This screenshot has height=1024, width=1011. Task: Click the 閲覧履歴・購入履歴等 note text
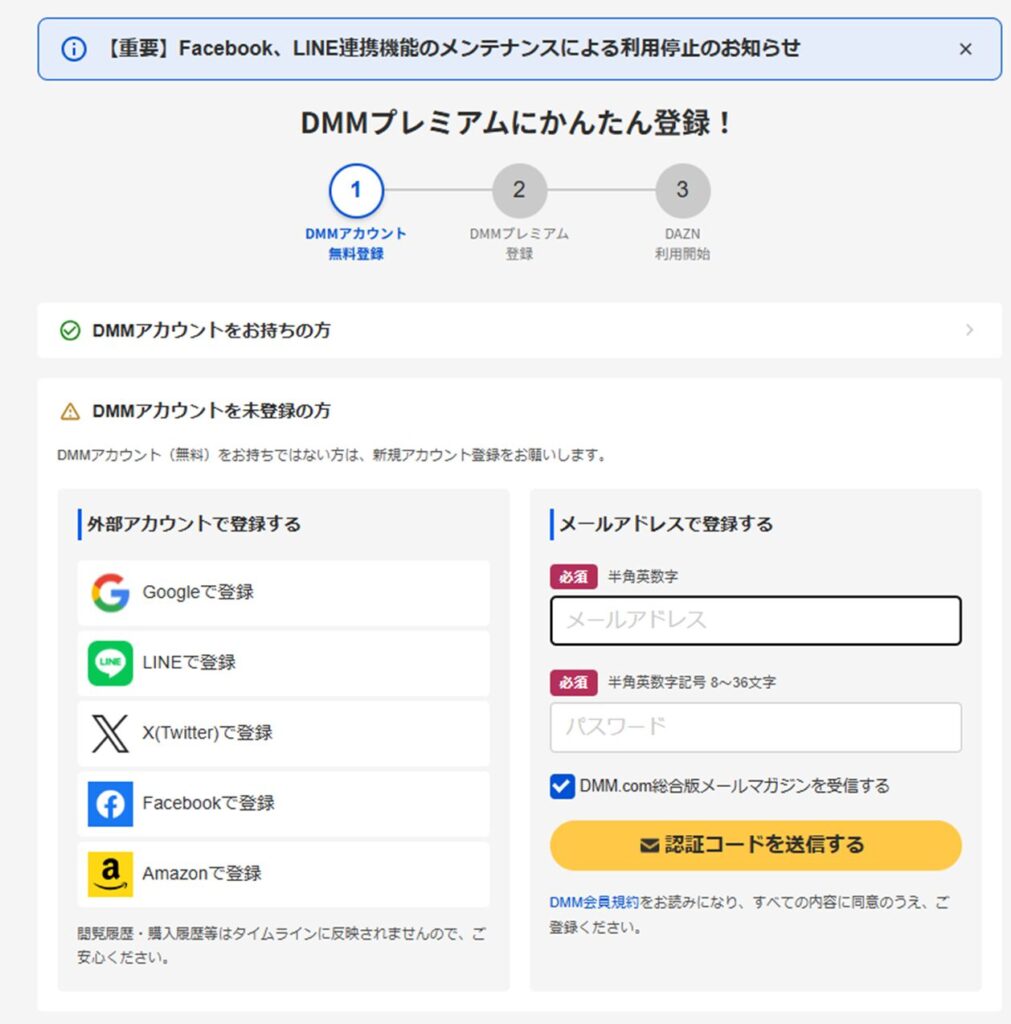[281, 945]
